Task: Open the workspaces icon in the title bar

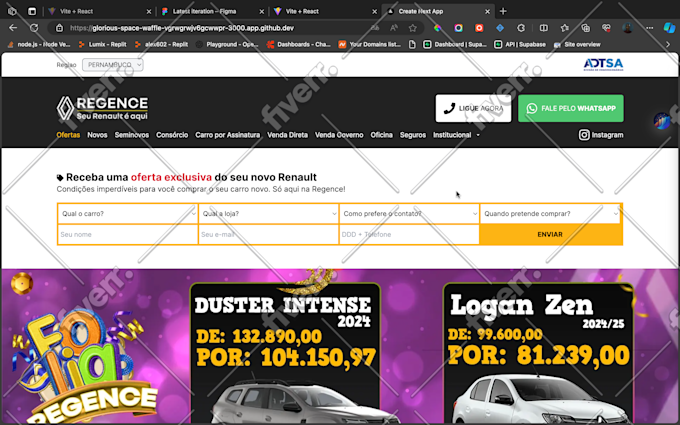Action: pyautogui.click(x=12, y=11)
